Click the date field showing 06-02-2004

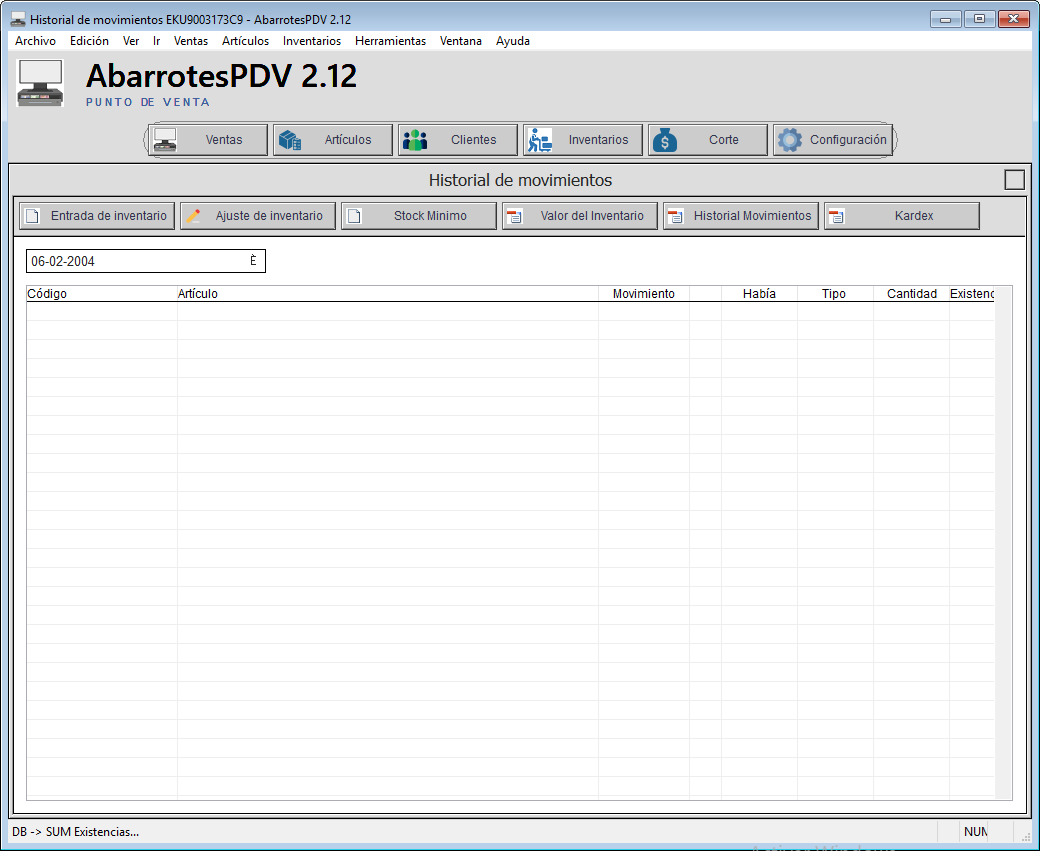[146, 261]
